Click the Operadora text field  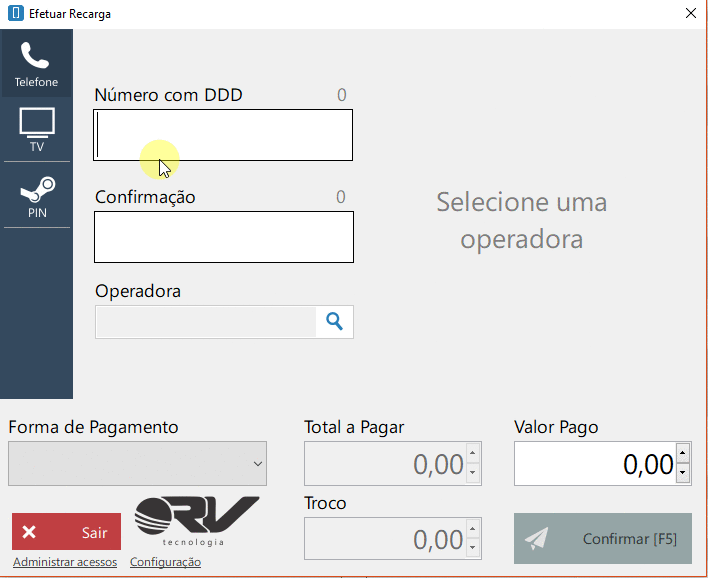(x=205, y=322)
